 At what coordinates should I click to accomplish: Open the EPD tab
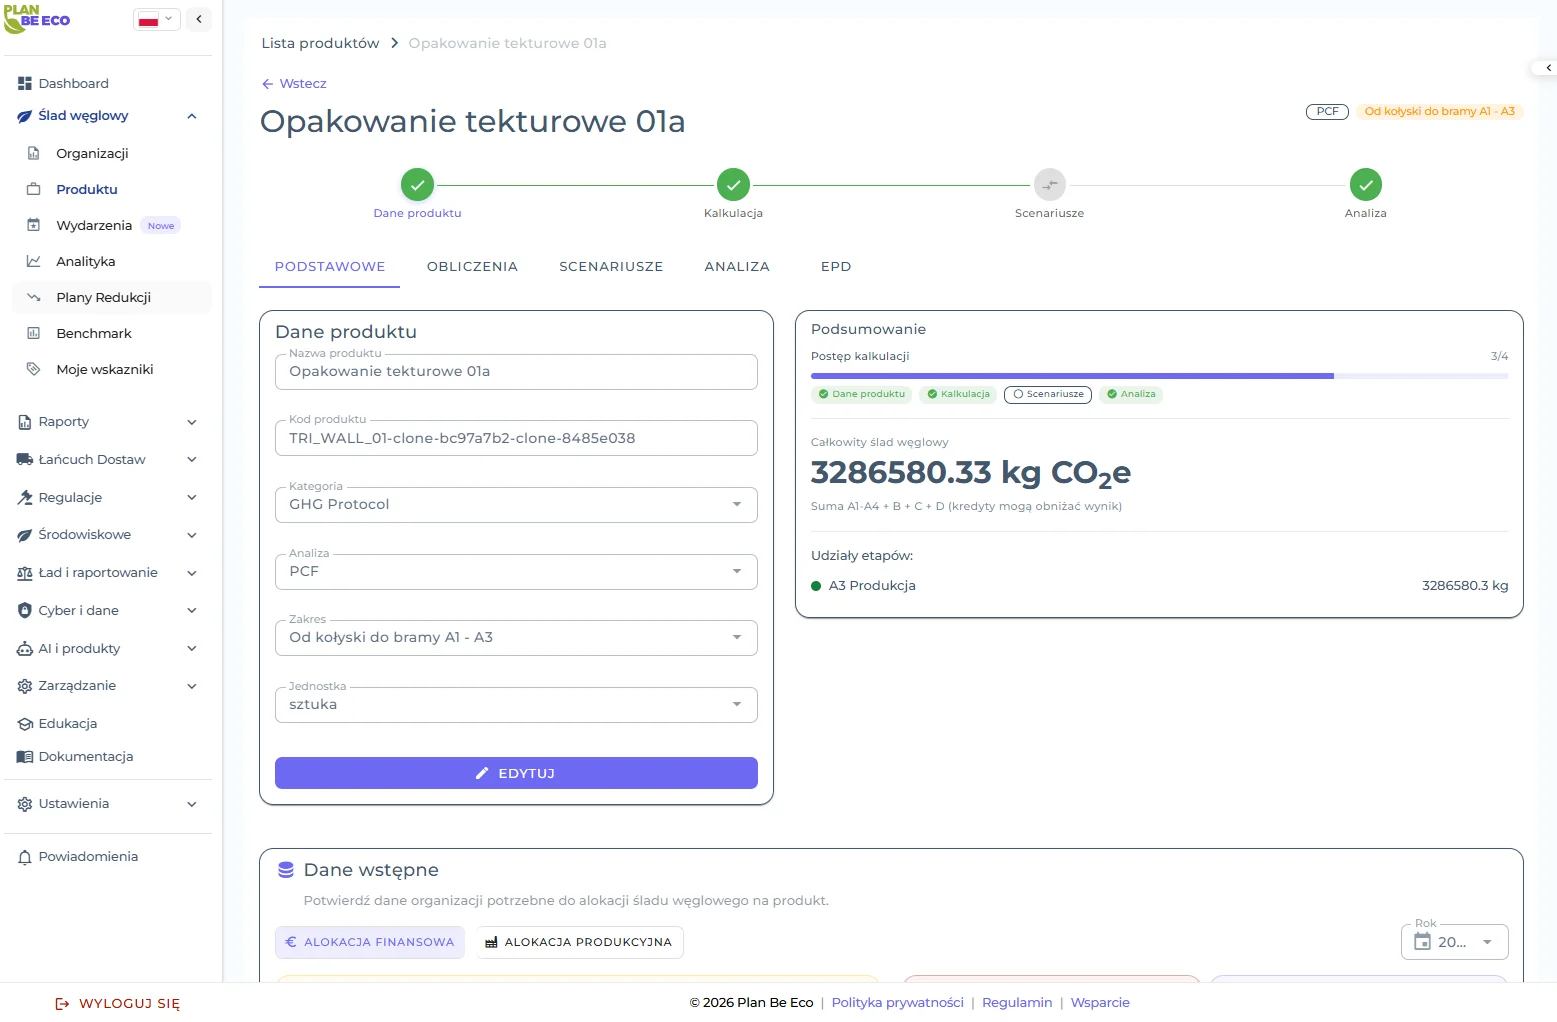click(835, 267)
